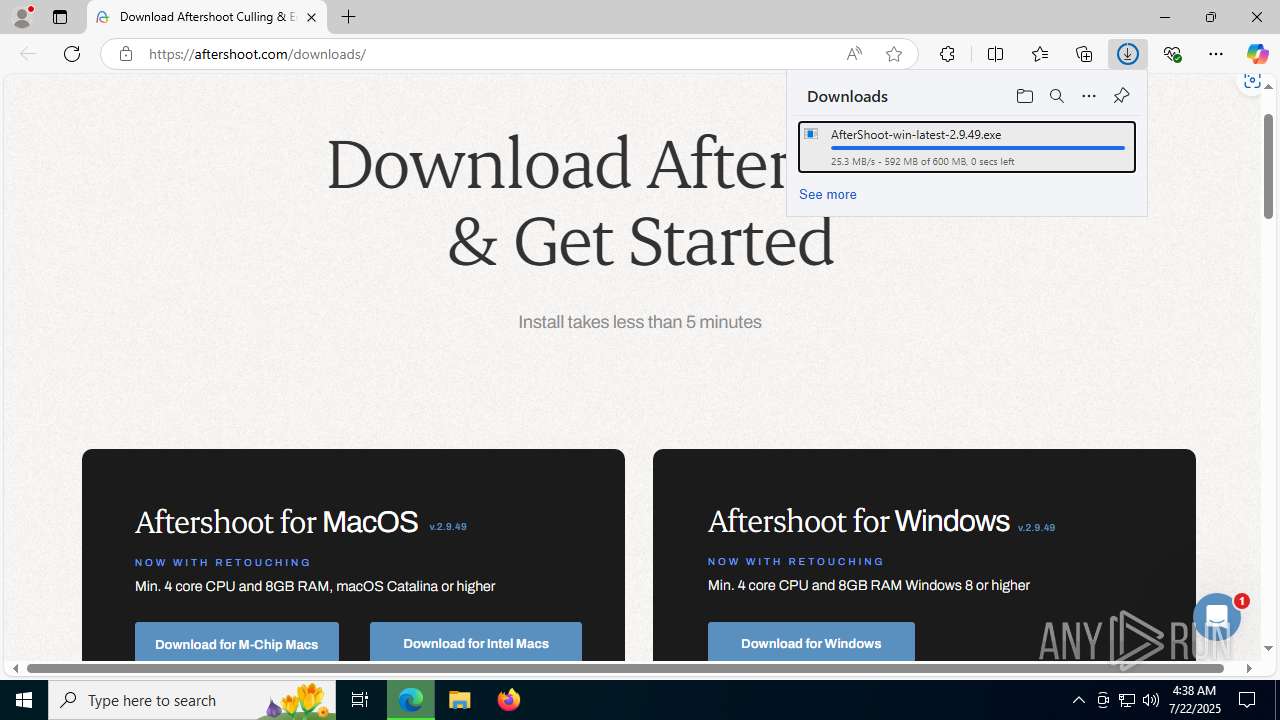Screen dimensions: 1280x720
Task: Open the Copilot sidebar icon
Action: (1257, 54)
